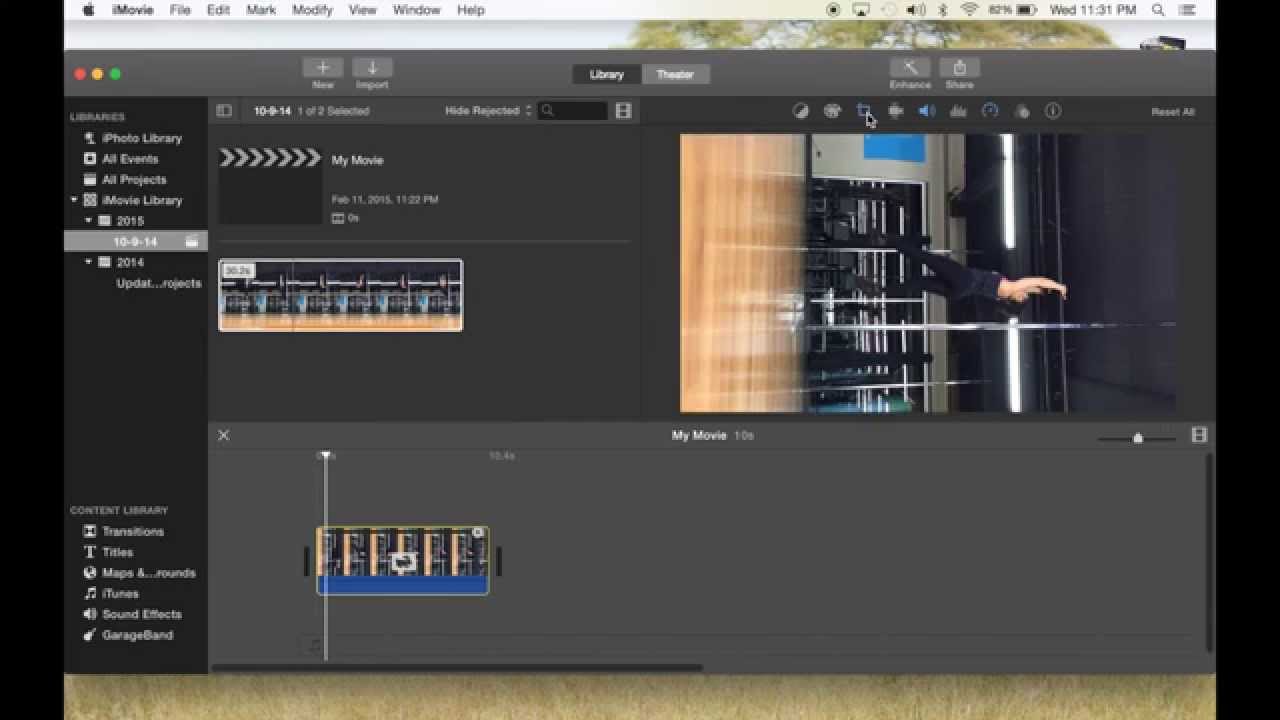Open the Volume adjustment speaker icon
1280x720 pixels.
pyautogui.click(x=927, y=111)
